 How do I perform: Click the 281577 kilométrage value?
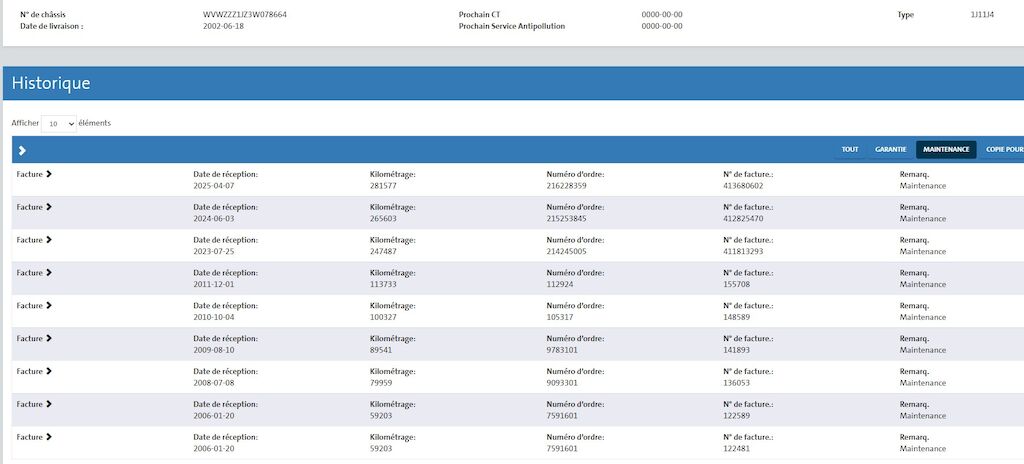(x=383, y=186)
